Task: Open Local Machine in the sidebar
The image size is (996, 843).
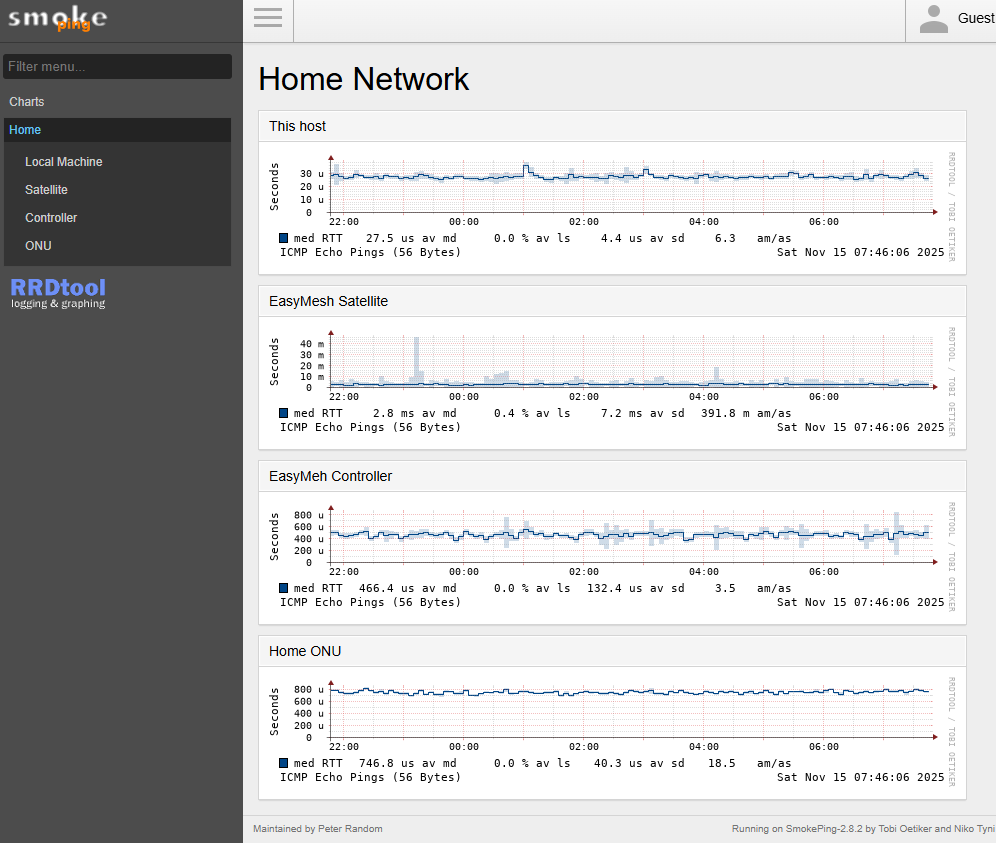Action: tap(64, 162)
